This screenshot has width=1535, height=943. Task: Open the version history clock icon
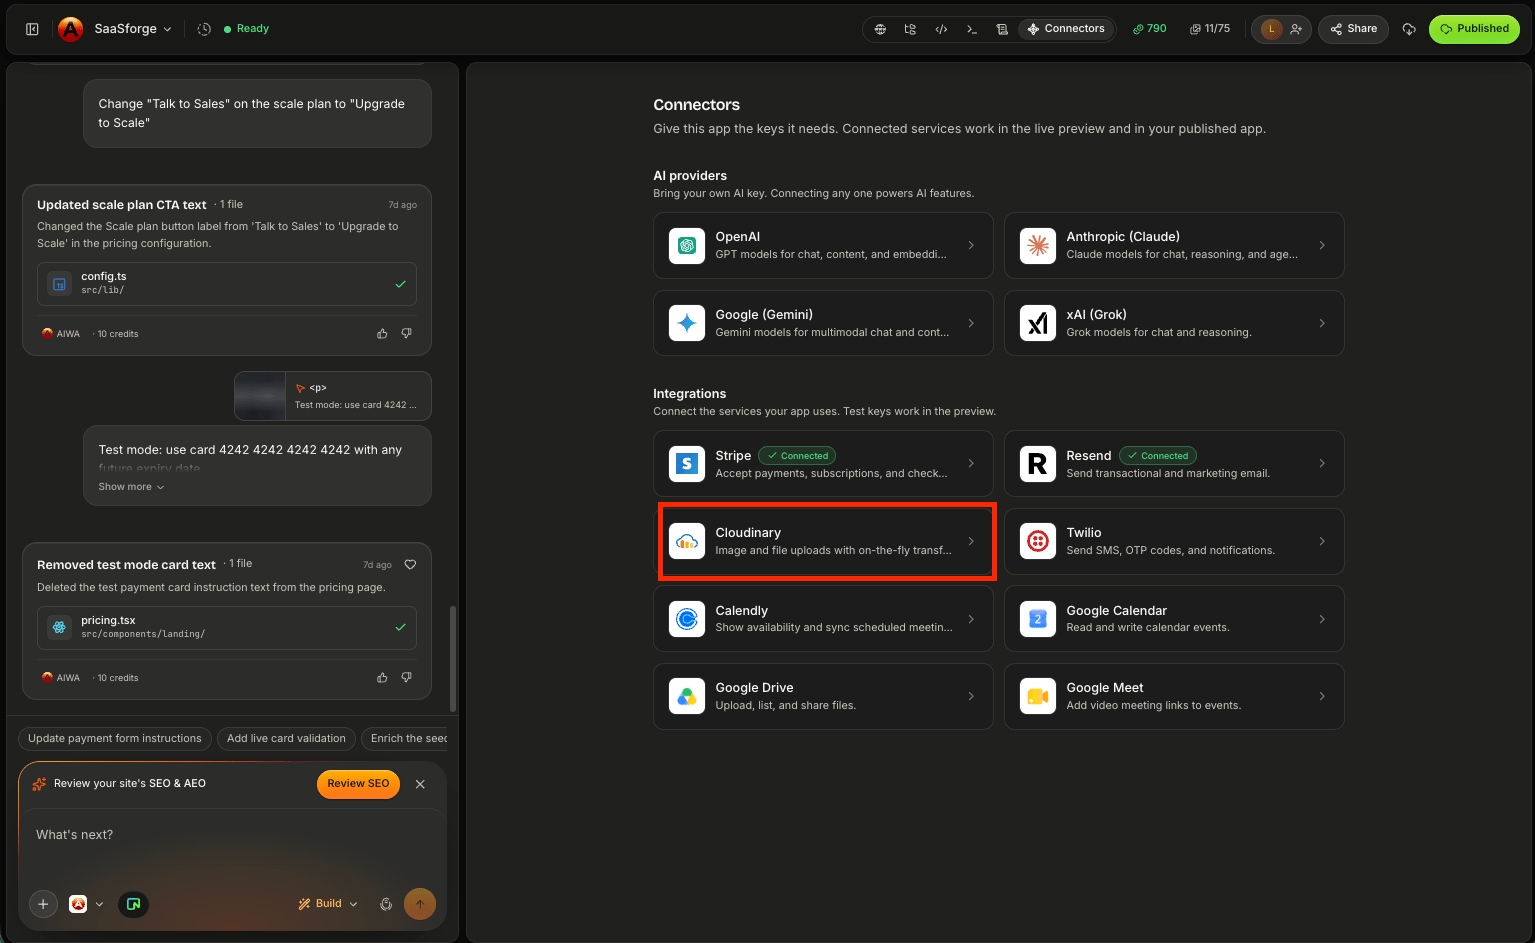204,29
